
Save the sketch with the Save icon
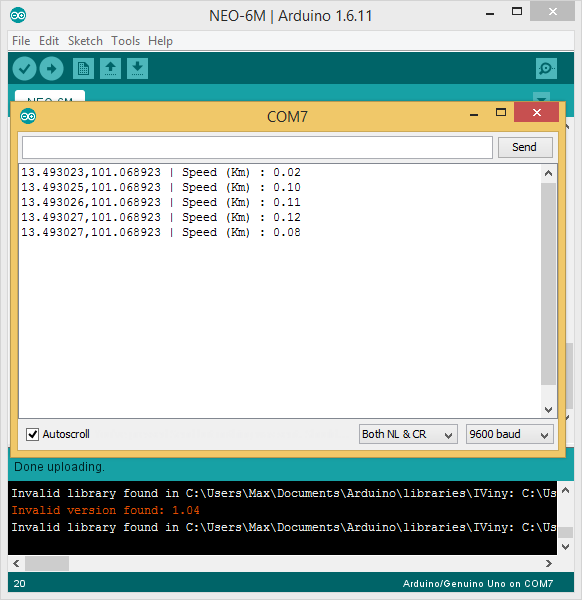pos(137,69)
